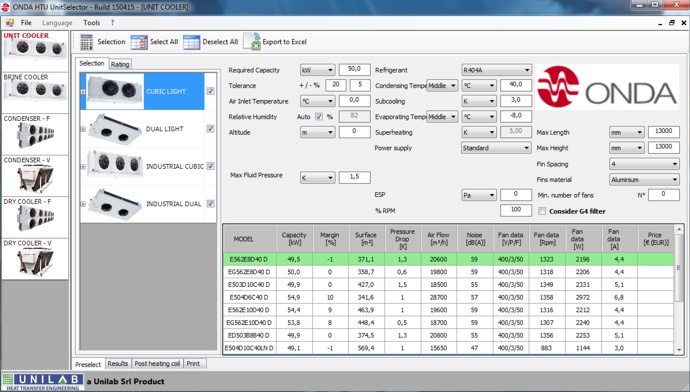
Task: Click the Max Fluid Pressure value field
Action: coord(354,177)
